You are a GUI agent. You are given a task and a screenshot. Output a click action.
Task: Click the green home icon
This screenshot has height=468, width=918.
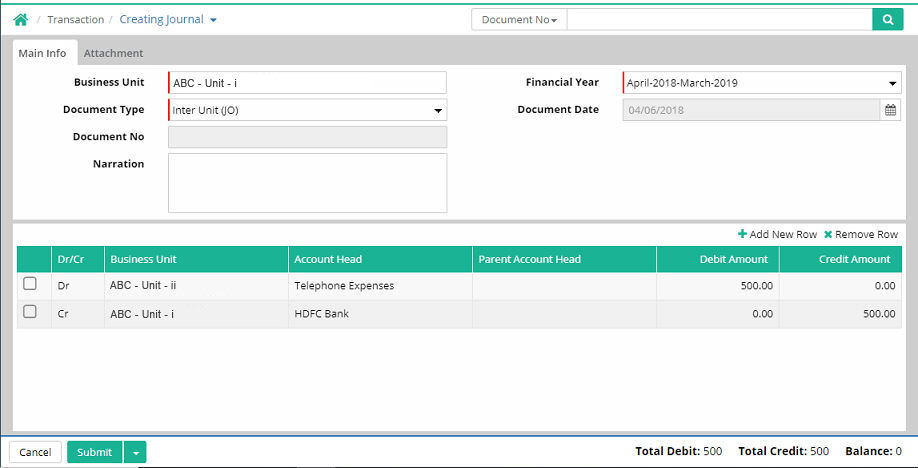tap(20, 19)
